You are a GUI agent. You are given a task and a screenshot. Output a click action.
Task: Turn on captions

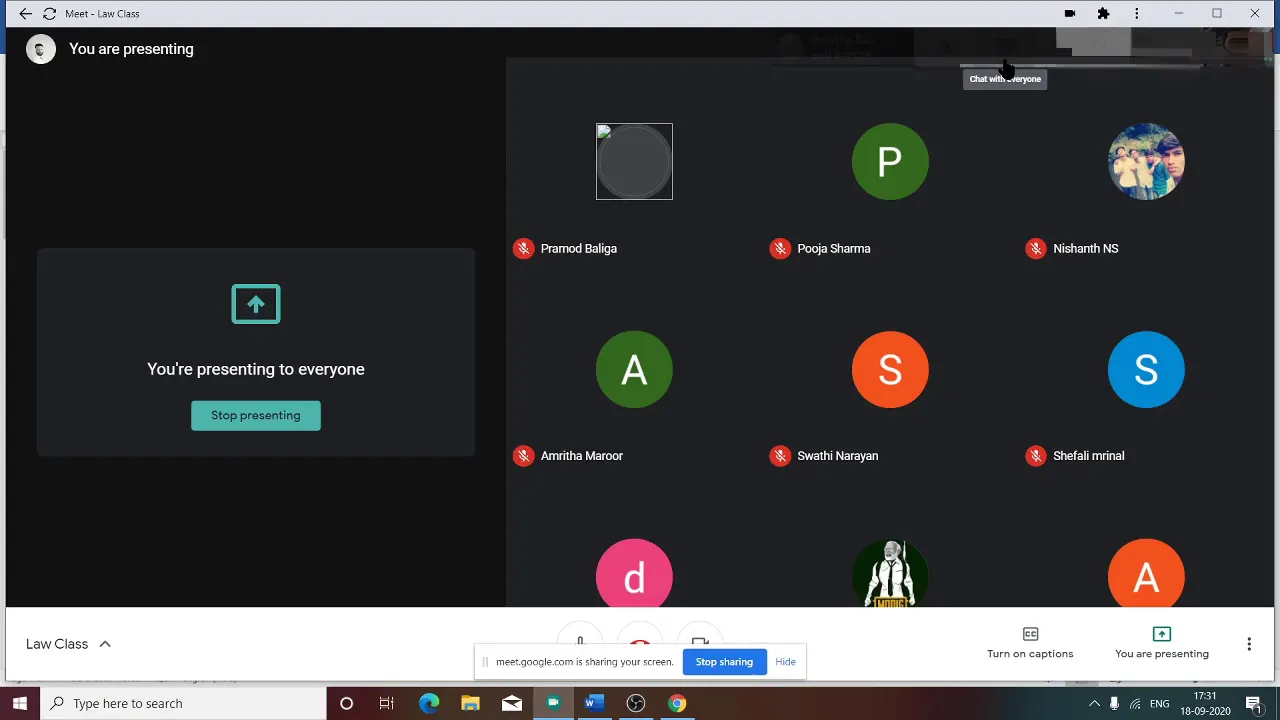(x=1030, y=644)
